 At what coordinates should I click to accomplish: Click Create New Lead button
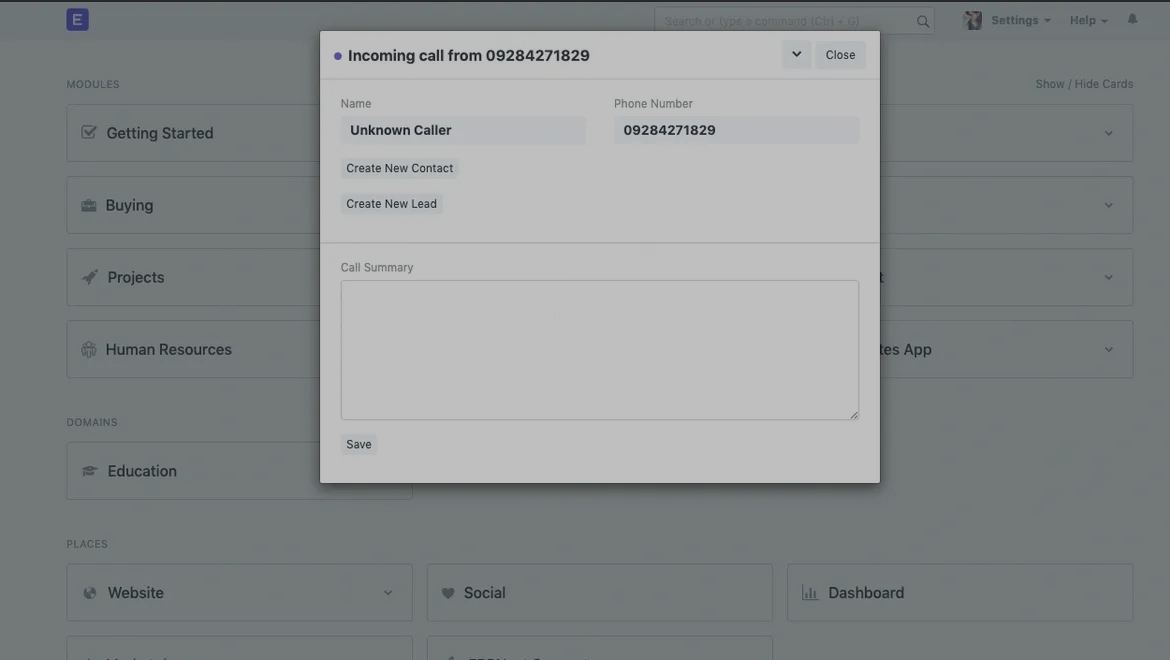[391, 204]
